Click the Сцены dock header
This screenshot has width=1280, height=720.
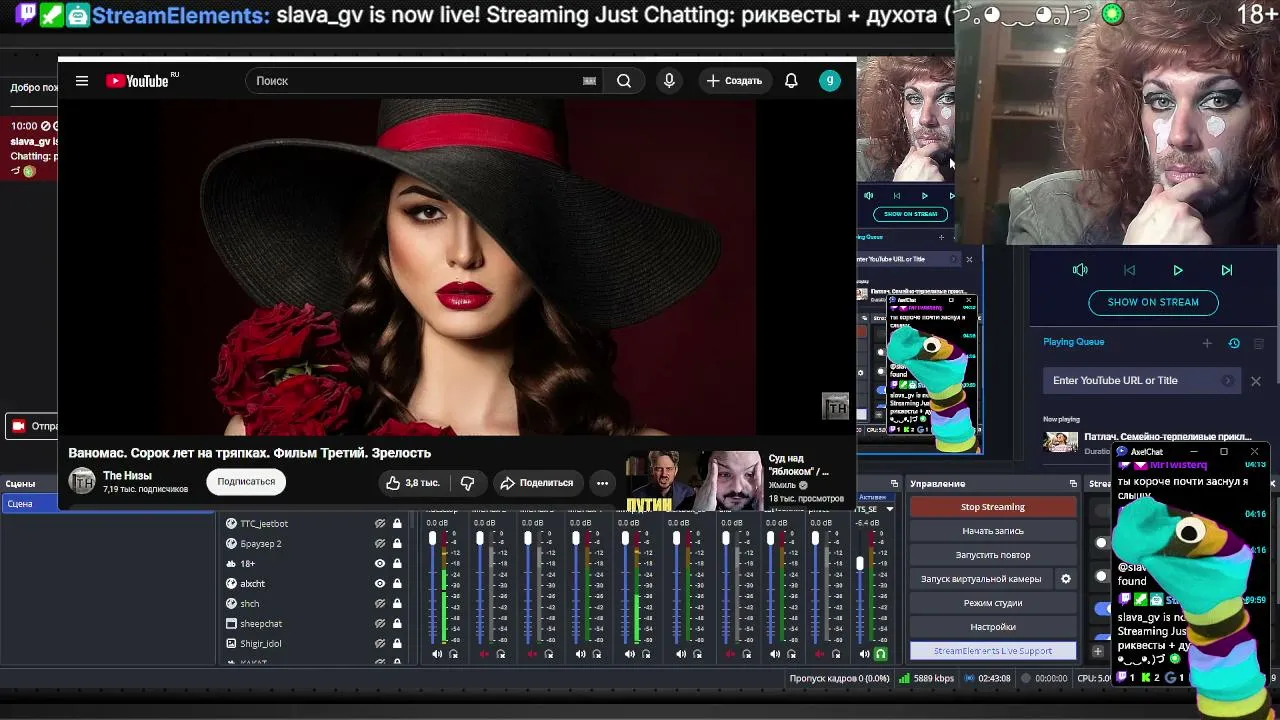point(20,484)
